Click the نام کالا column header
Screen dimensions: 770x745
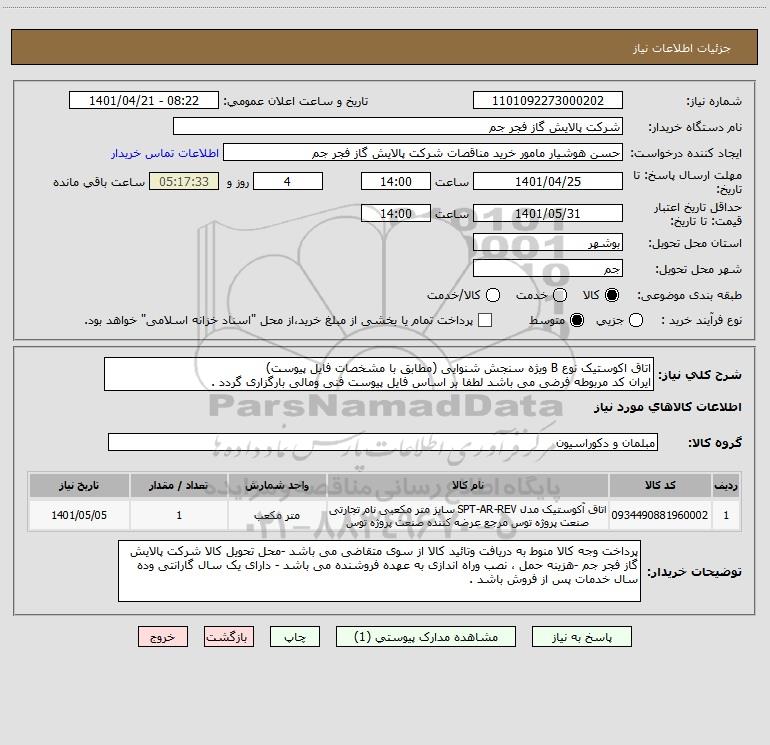[468, 485]
